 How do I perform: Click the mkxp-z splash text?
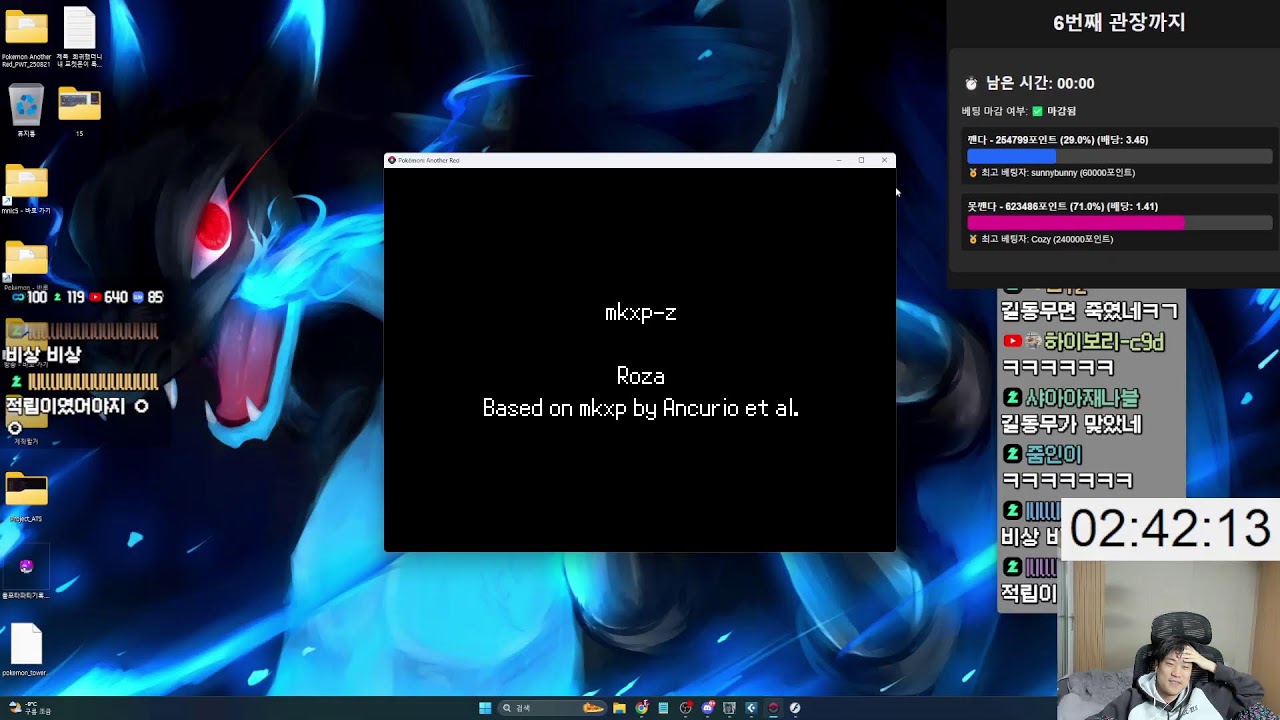[641, 313]
